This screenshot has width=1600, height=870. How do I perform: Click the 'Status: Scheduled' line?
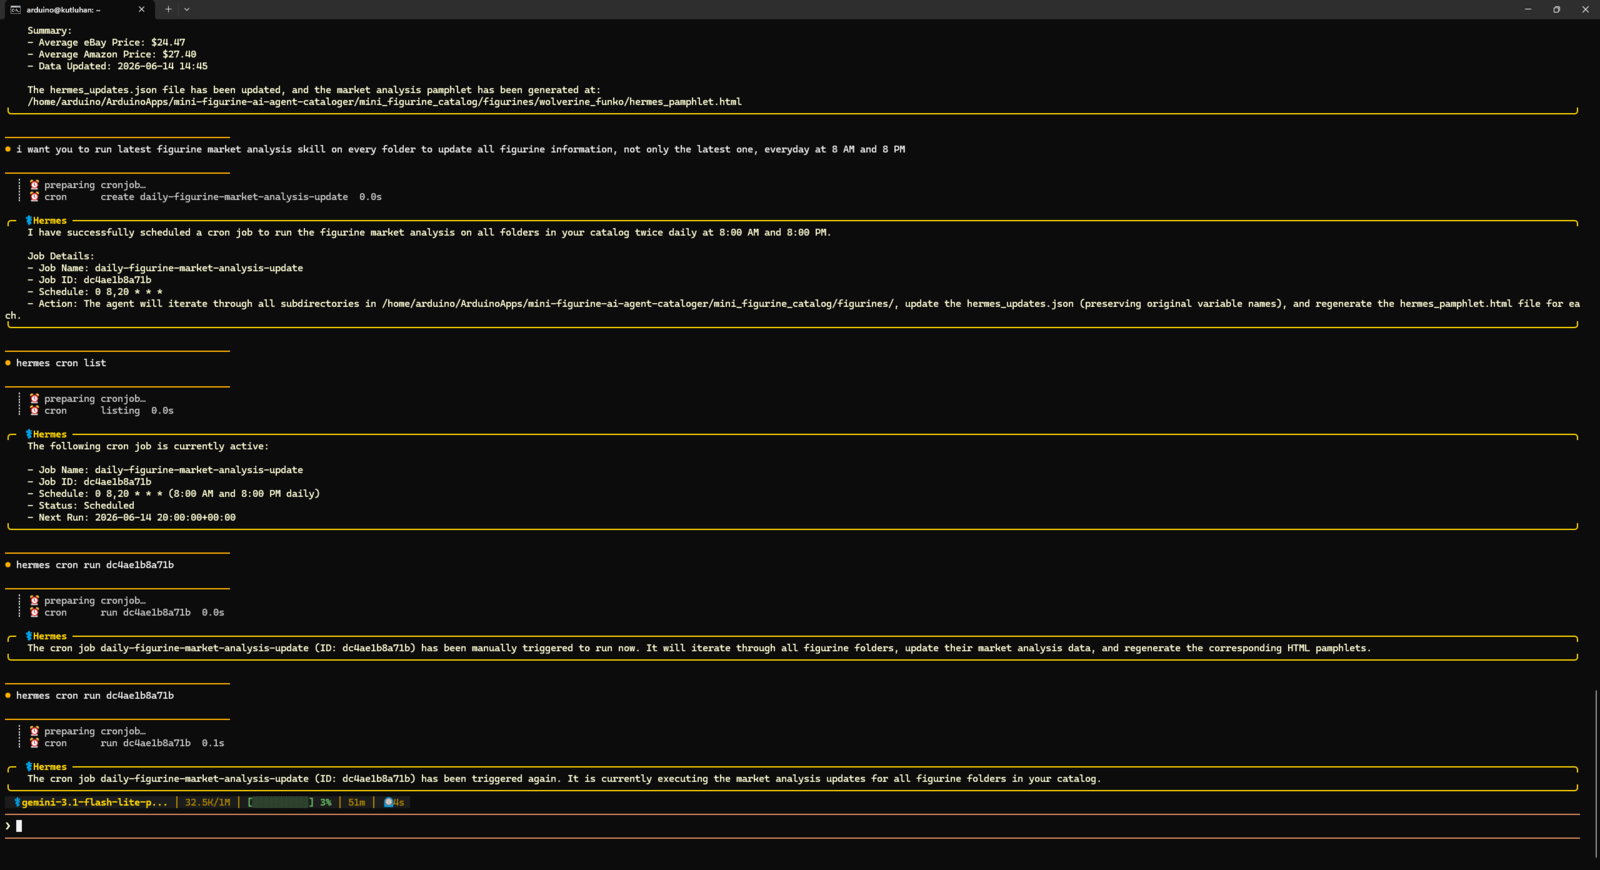81,506
